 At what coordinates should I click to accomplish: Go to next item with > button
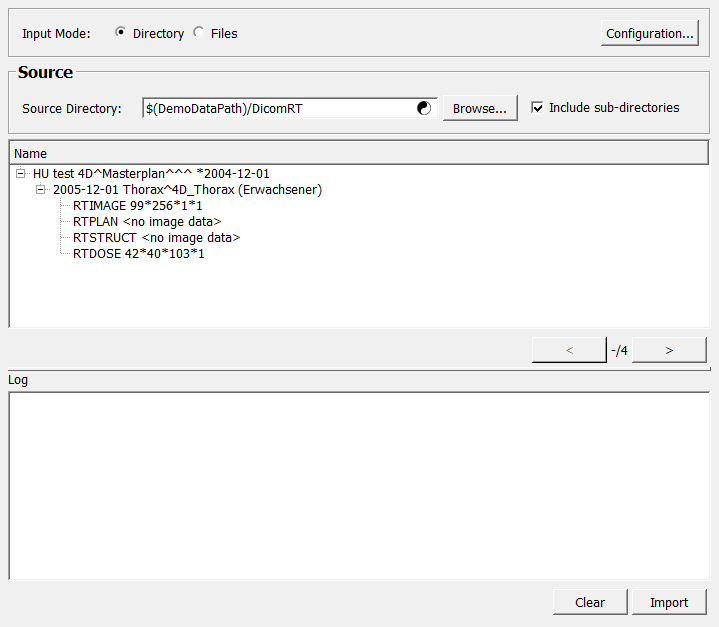click(669, 350)
